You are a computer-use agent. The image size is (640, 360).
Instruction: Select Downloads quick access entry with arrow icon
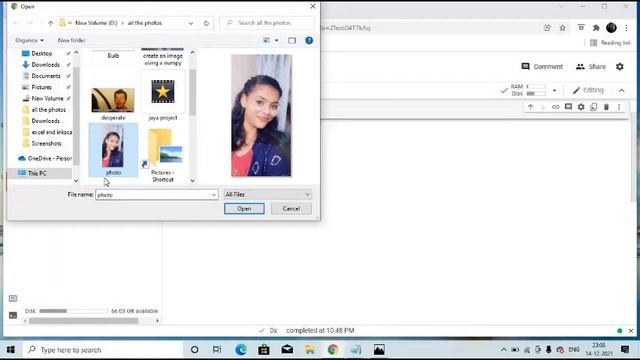coord(45,65)
